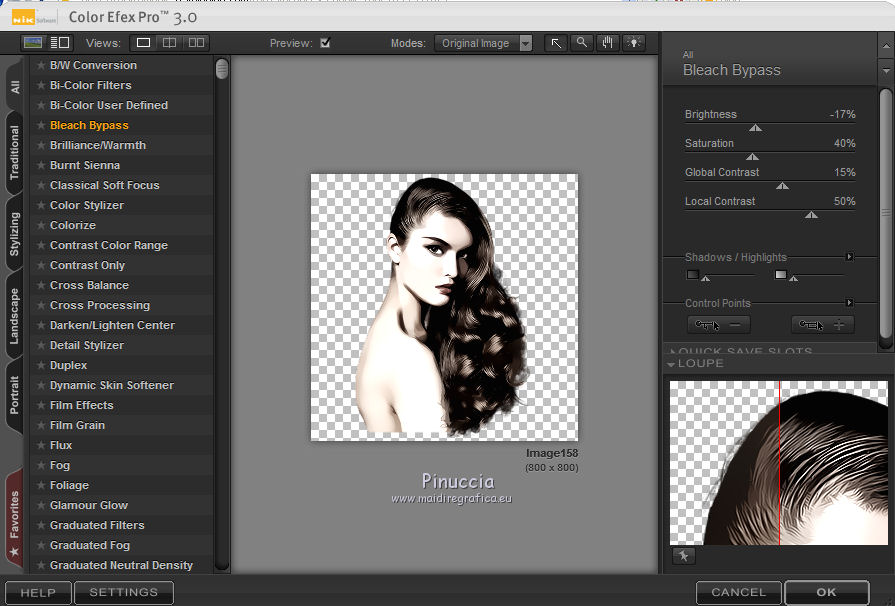The image size is (895, 606).
Task: Choose the hand pan tool
Action: (x=607, y=43)
